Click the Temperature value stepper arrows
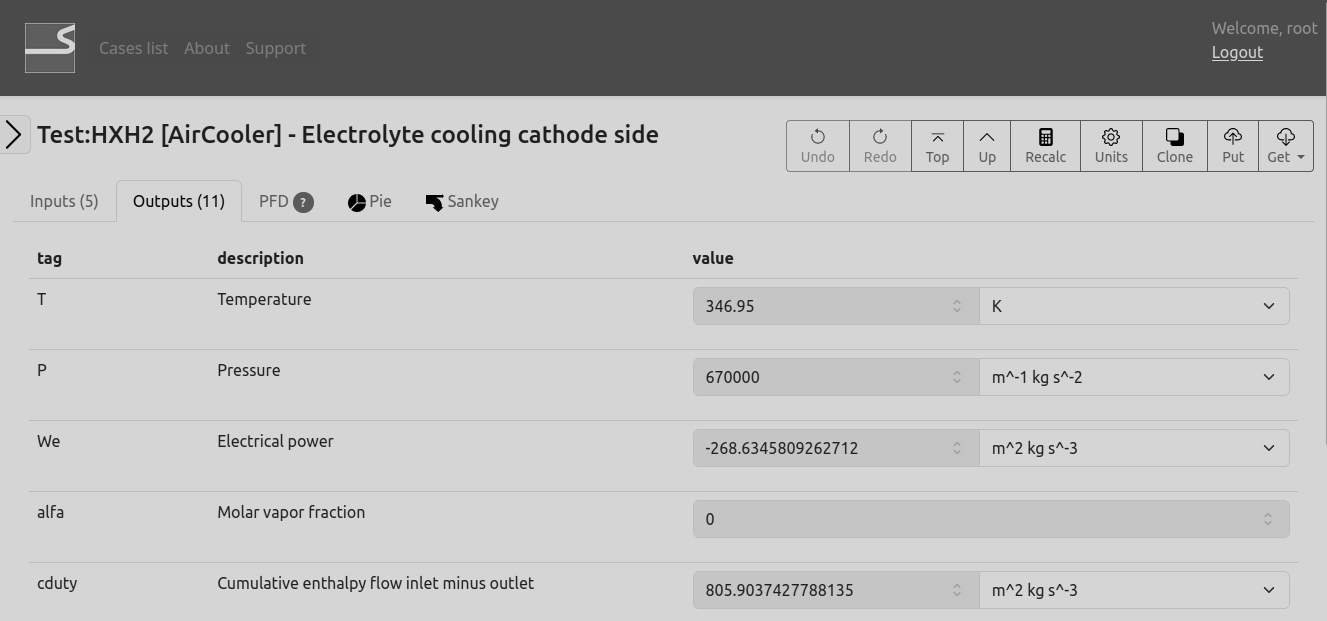The width and height of the screenshot is (1327, 621). pyautogui.click(x=957, y=306)
